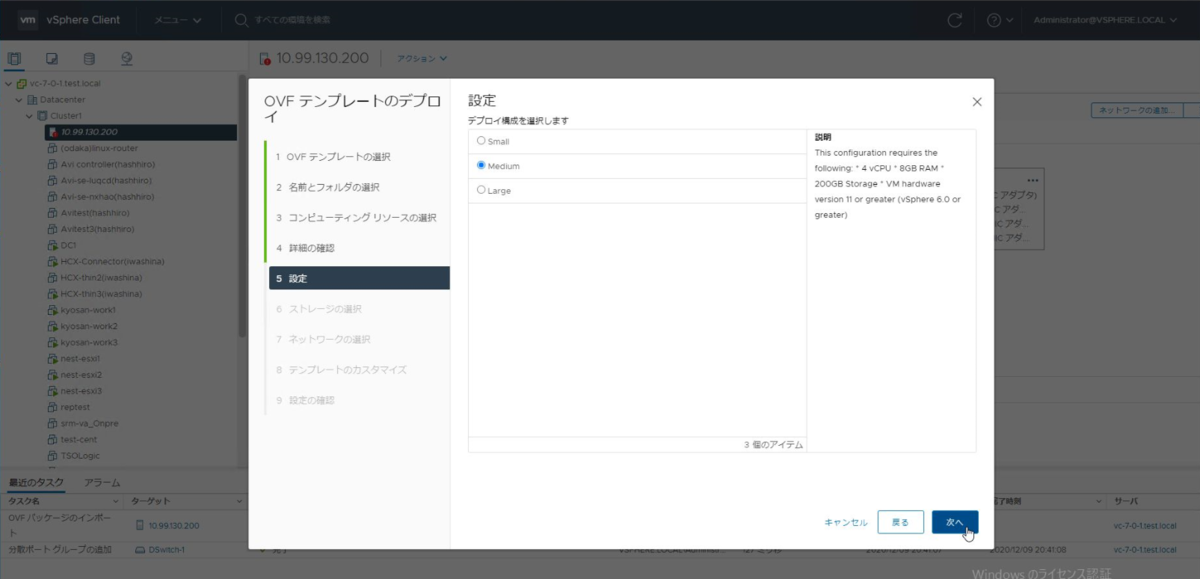Switch to 最近のタスク tab

(x=36, y=482)
